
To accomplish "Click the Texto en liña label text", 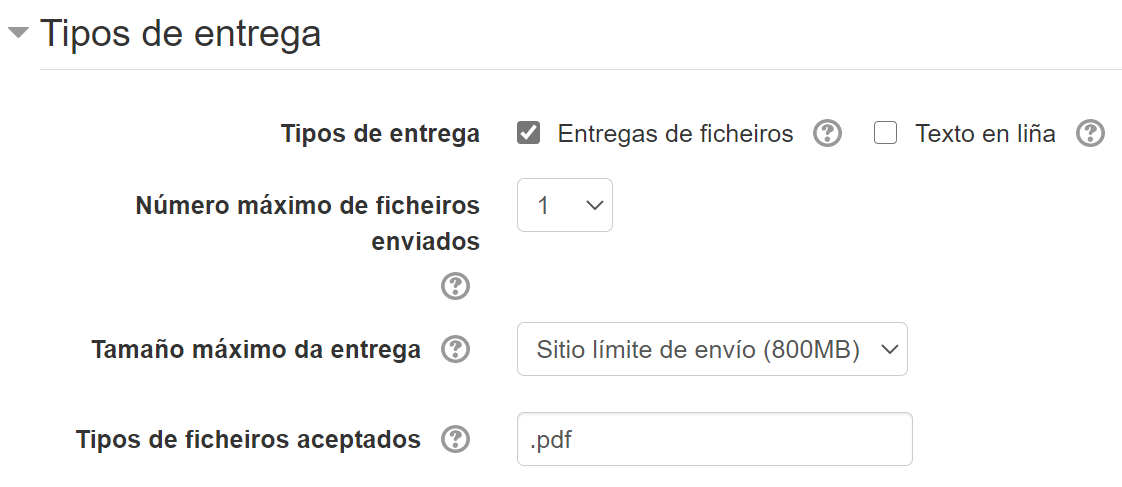I will (x=985, y=134).
